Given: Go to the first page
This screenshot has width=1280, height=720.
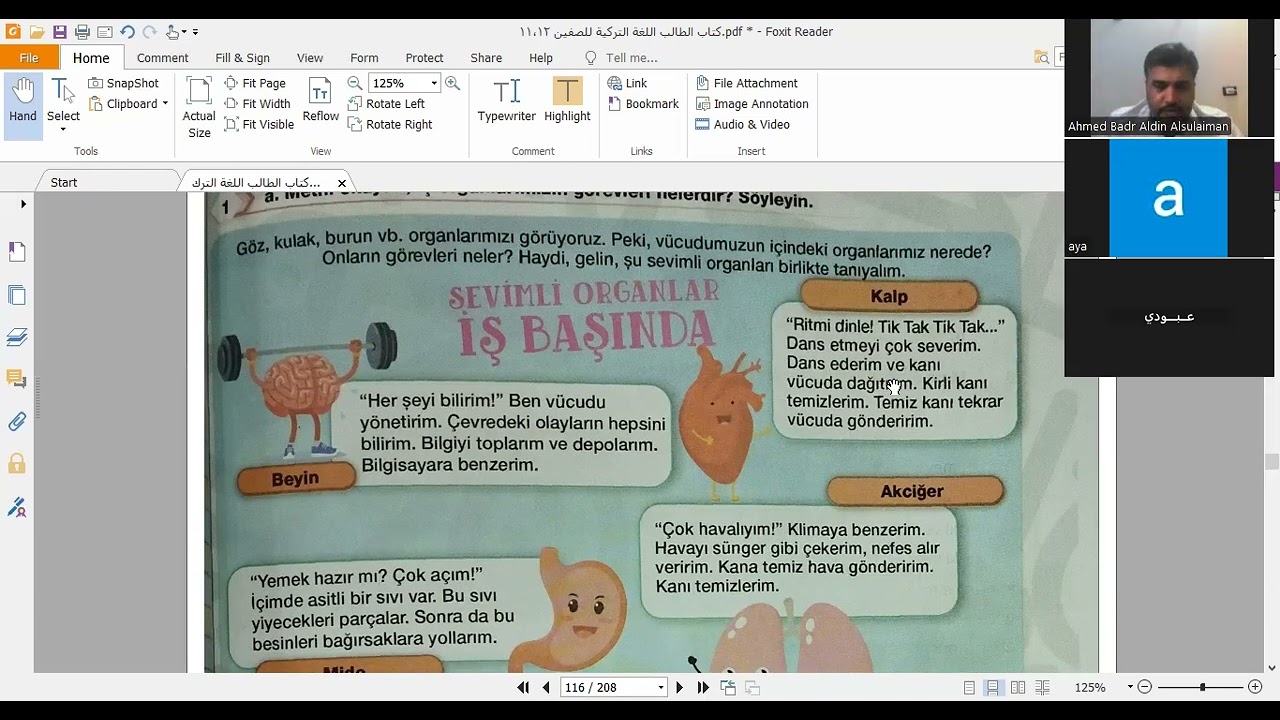Looking at the screenshot, I should pos(523,688).
